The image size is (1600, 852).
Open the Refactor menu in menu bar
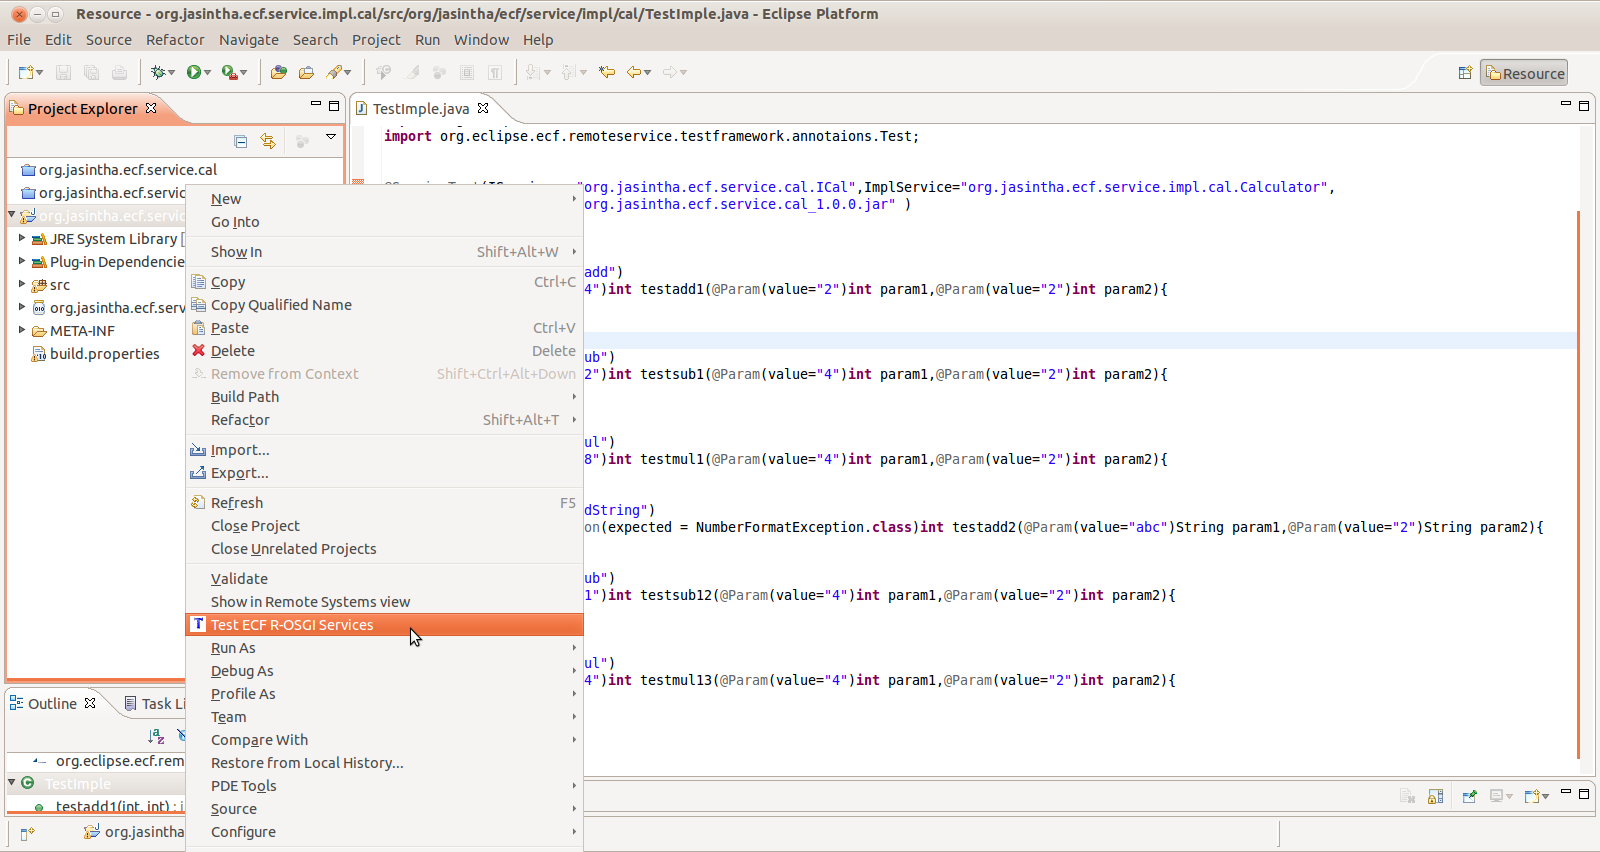175,40
